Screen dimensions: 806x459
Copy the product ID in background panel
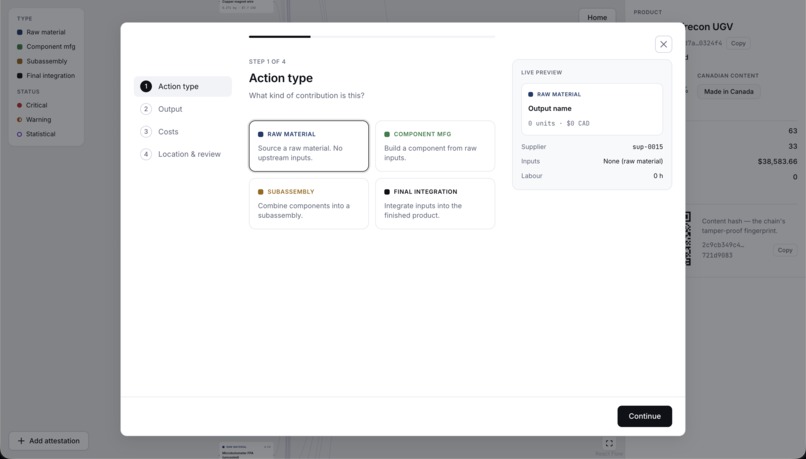[738, 43]
